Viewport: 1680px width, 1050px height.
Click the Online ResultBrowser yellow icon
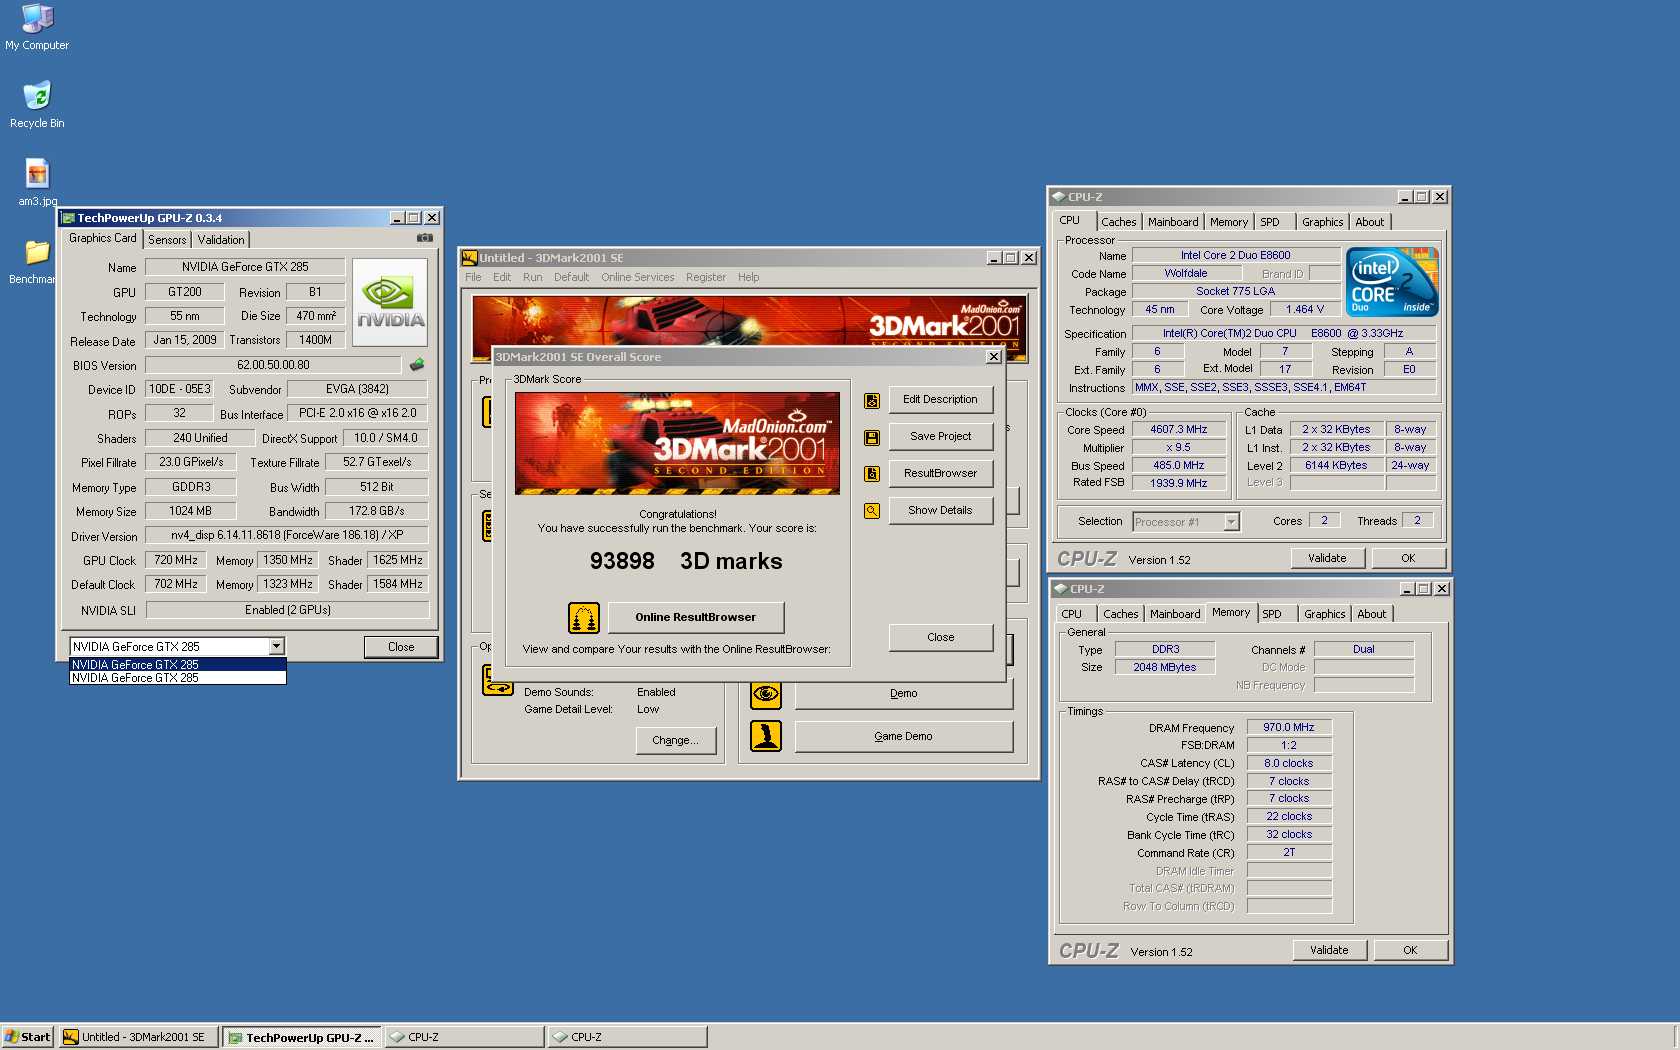click(584, 618)
